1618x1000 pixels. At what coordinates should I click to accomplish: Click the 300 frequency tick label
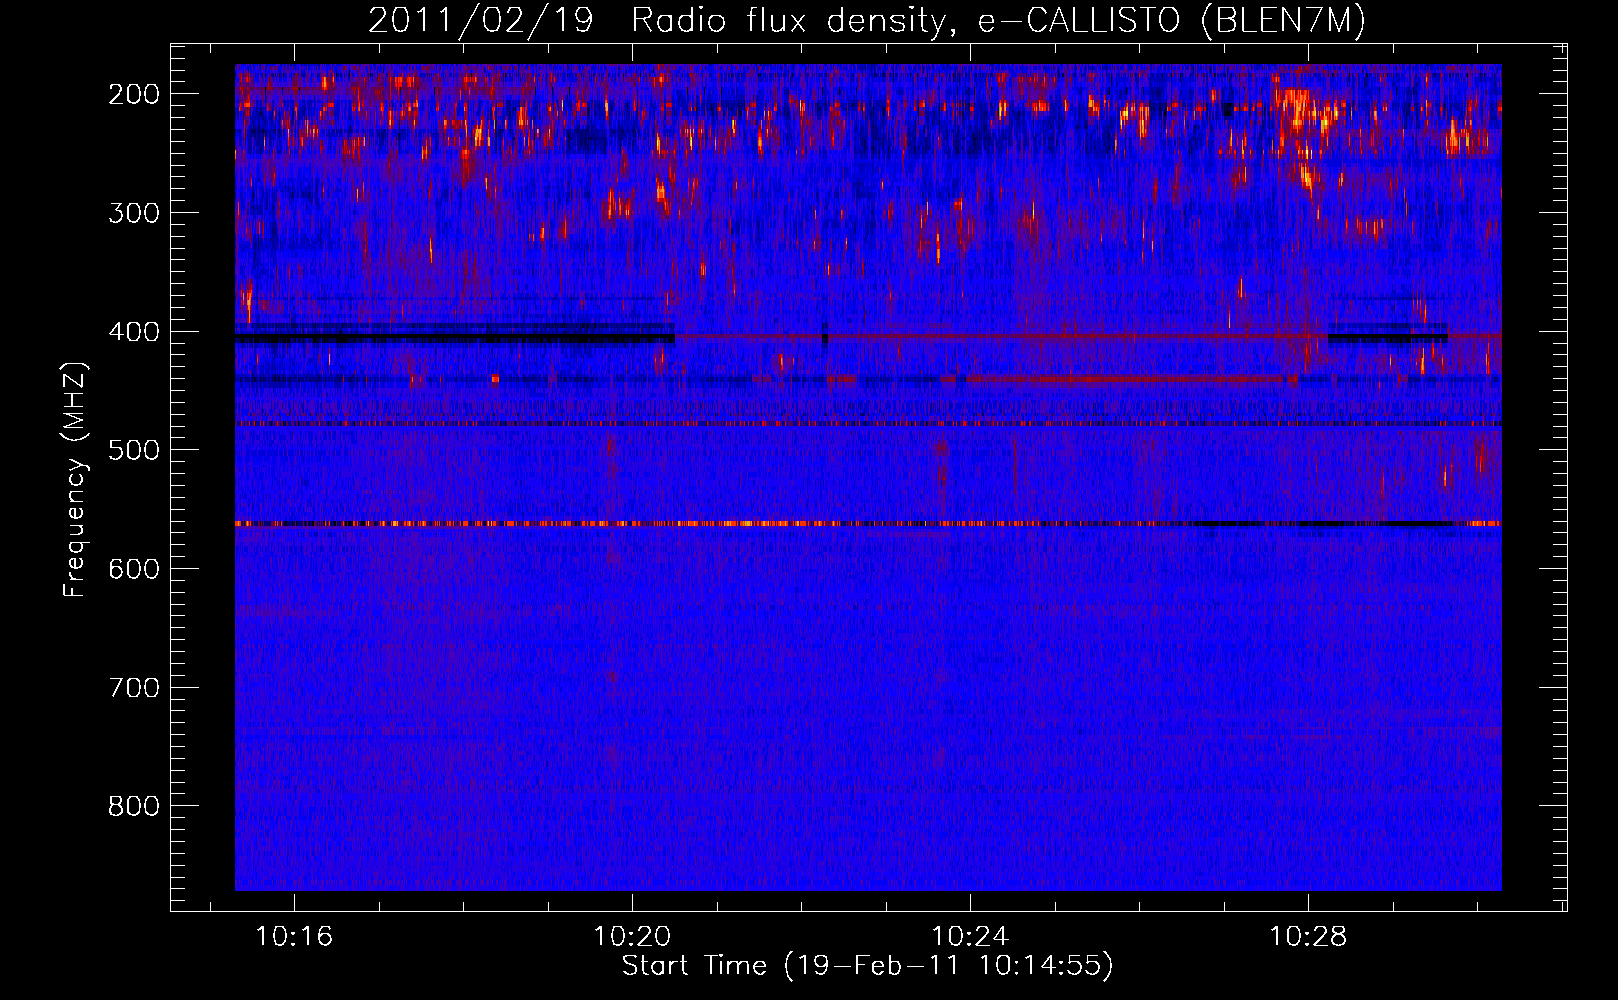134,213
